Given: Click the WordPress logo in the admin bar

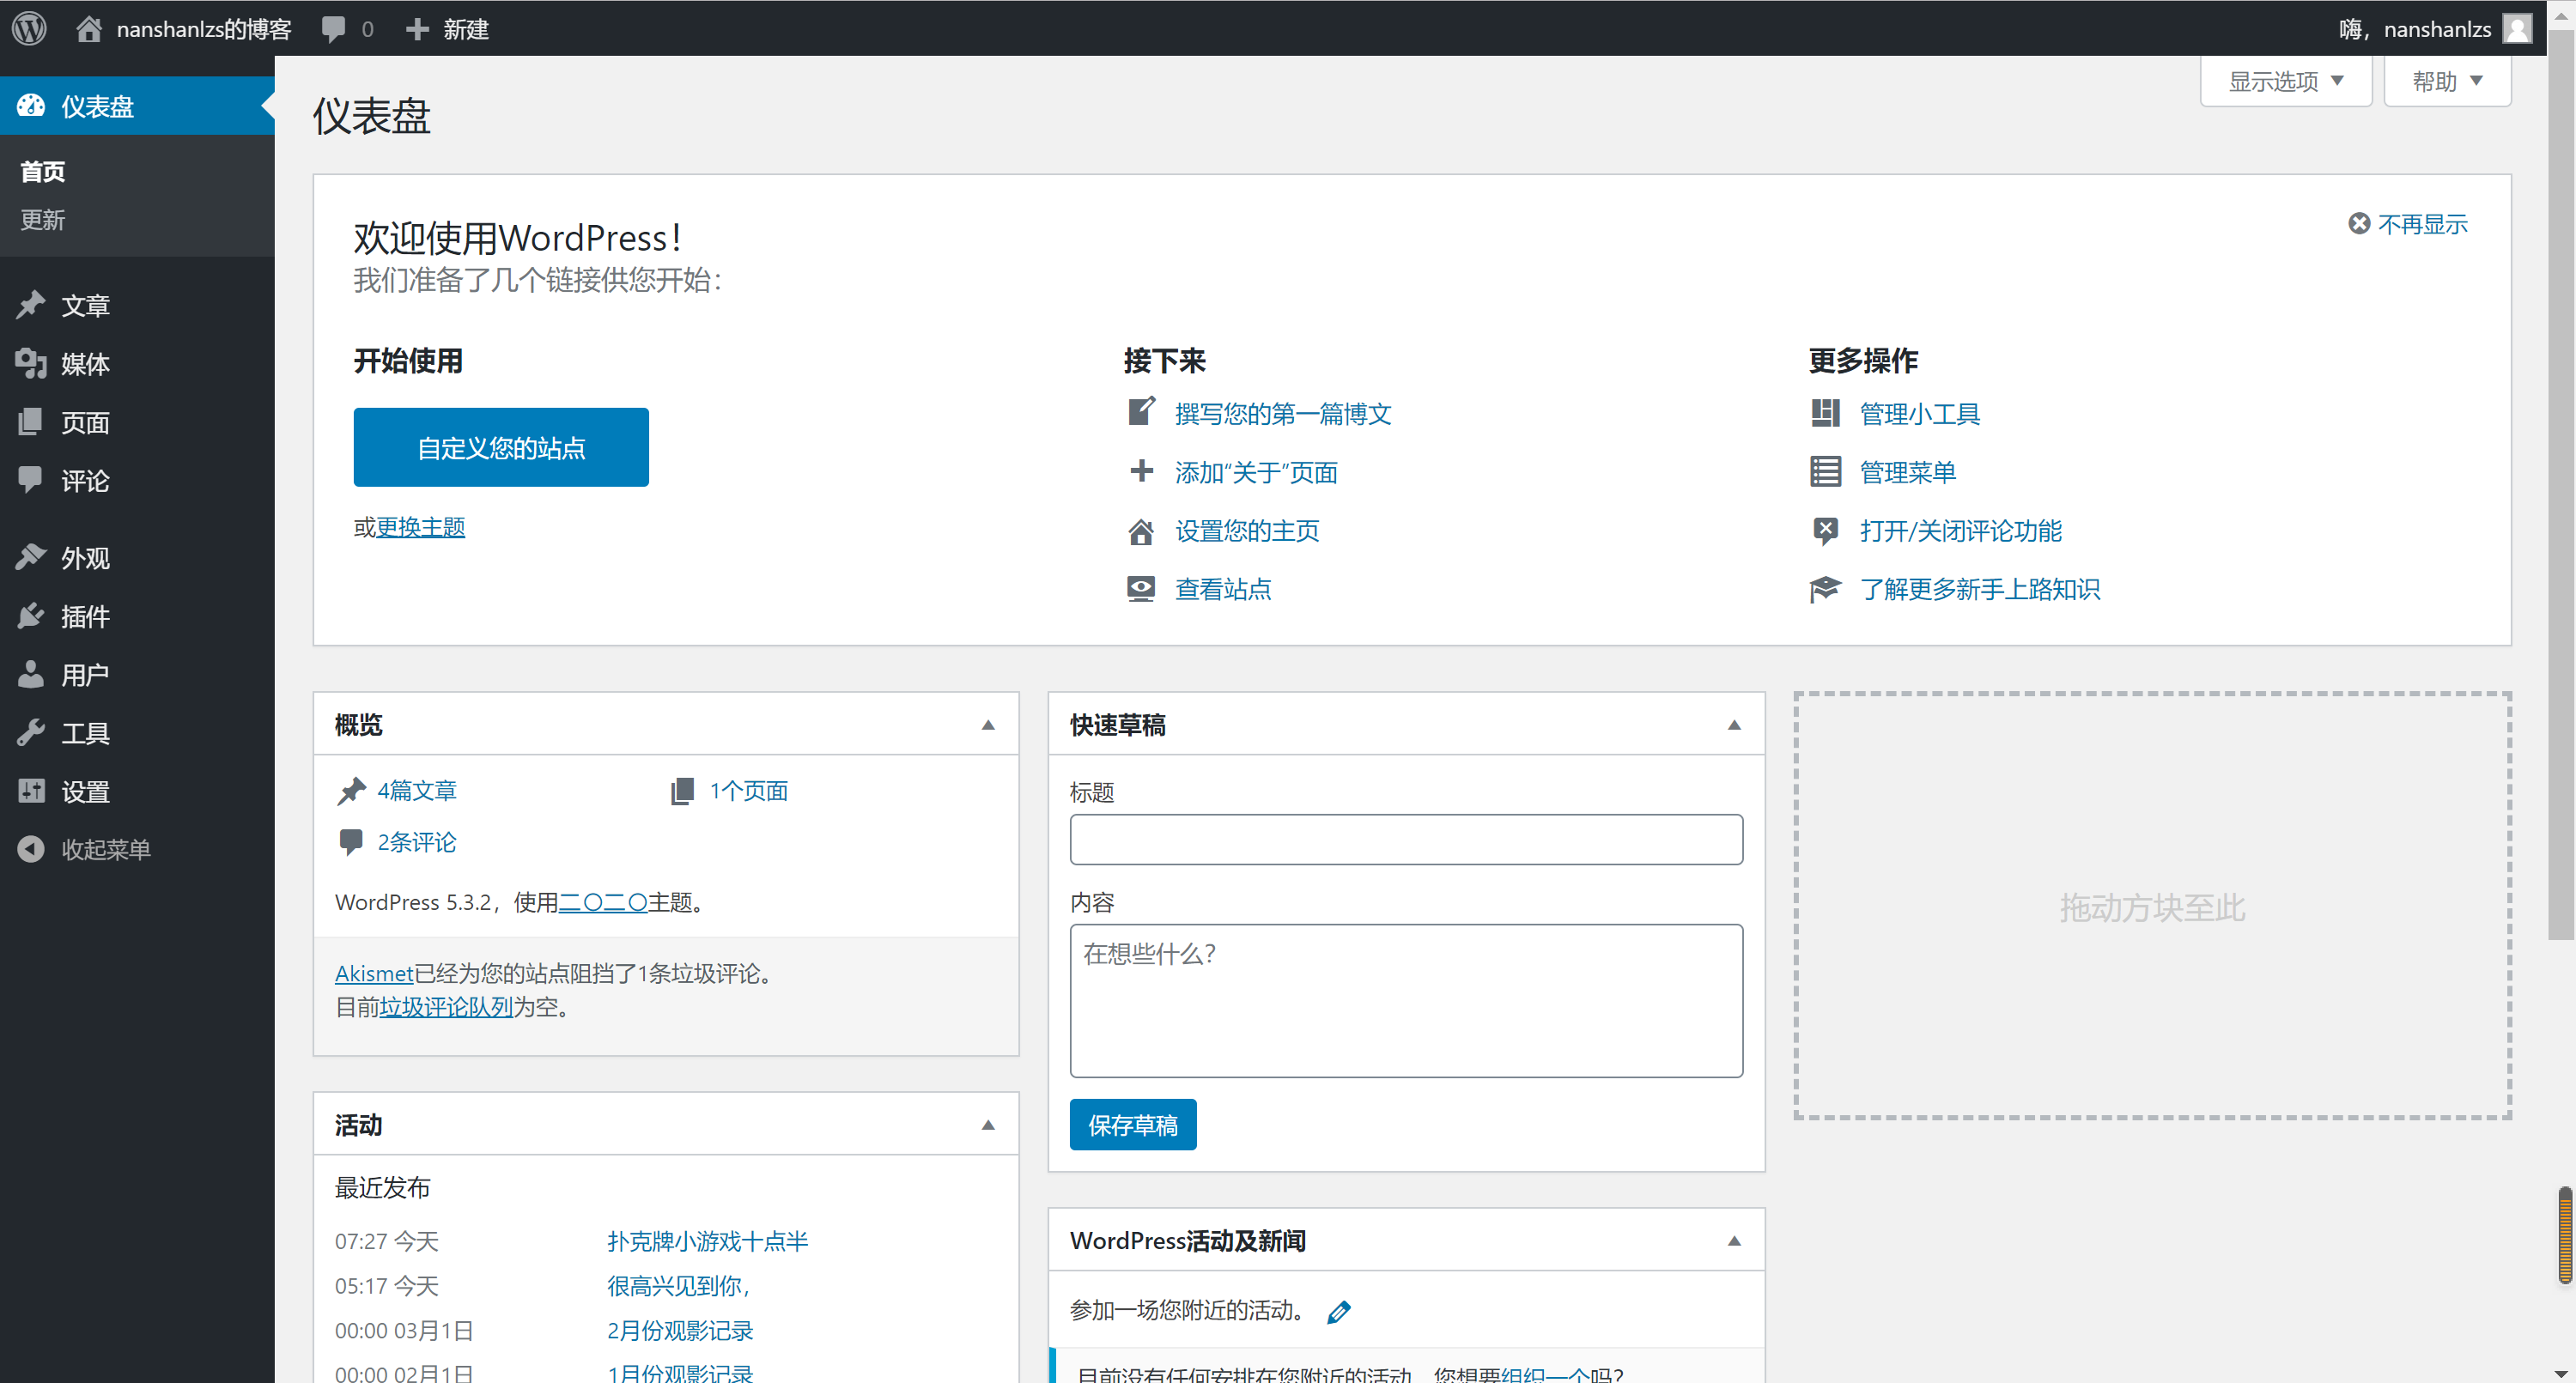Looking at the screenshot, I should point(28,28).
